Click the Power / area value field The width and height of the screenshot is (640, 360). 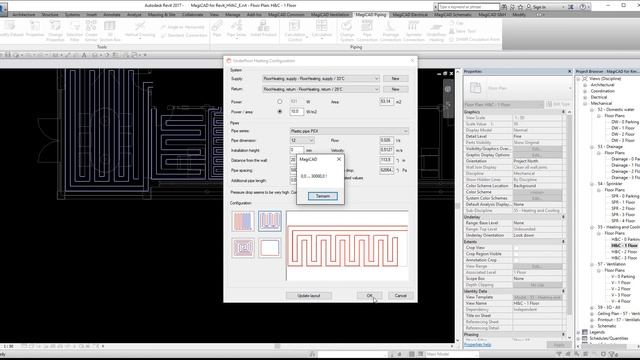(297, 111)
